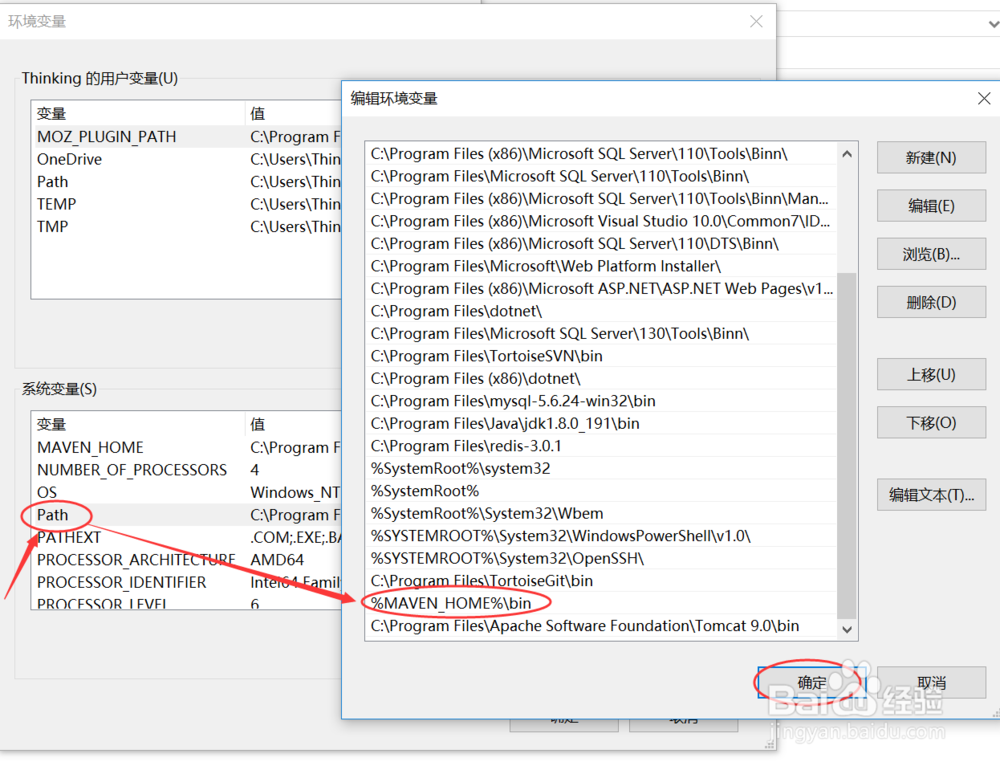Select Java\jdk1.8.0_191\bin entry

click(x=601, y=424)
